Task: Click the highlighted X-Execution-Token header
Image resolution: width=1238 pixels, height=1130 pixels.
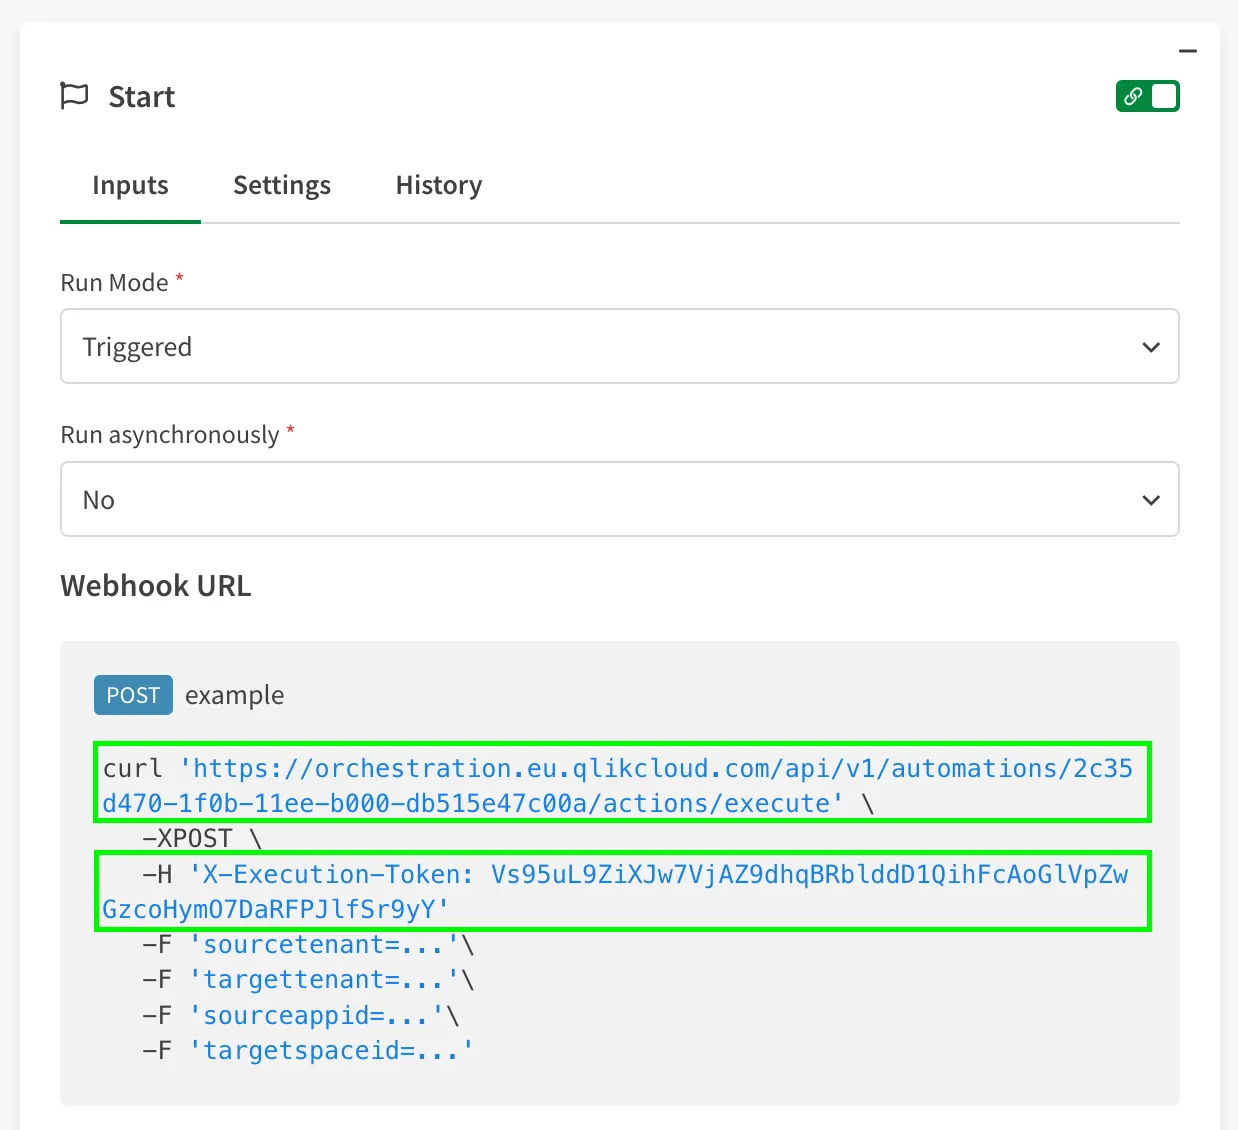Action: [620, 890]
